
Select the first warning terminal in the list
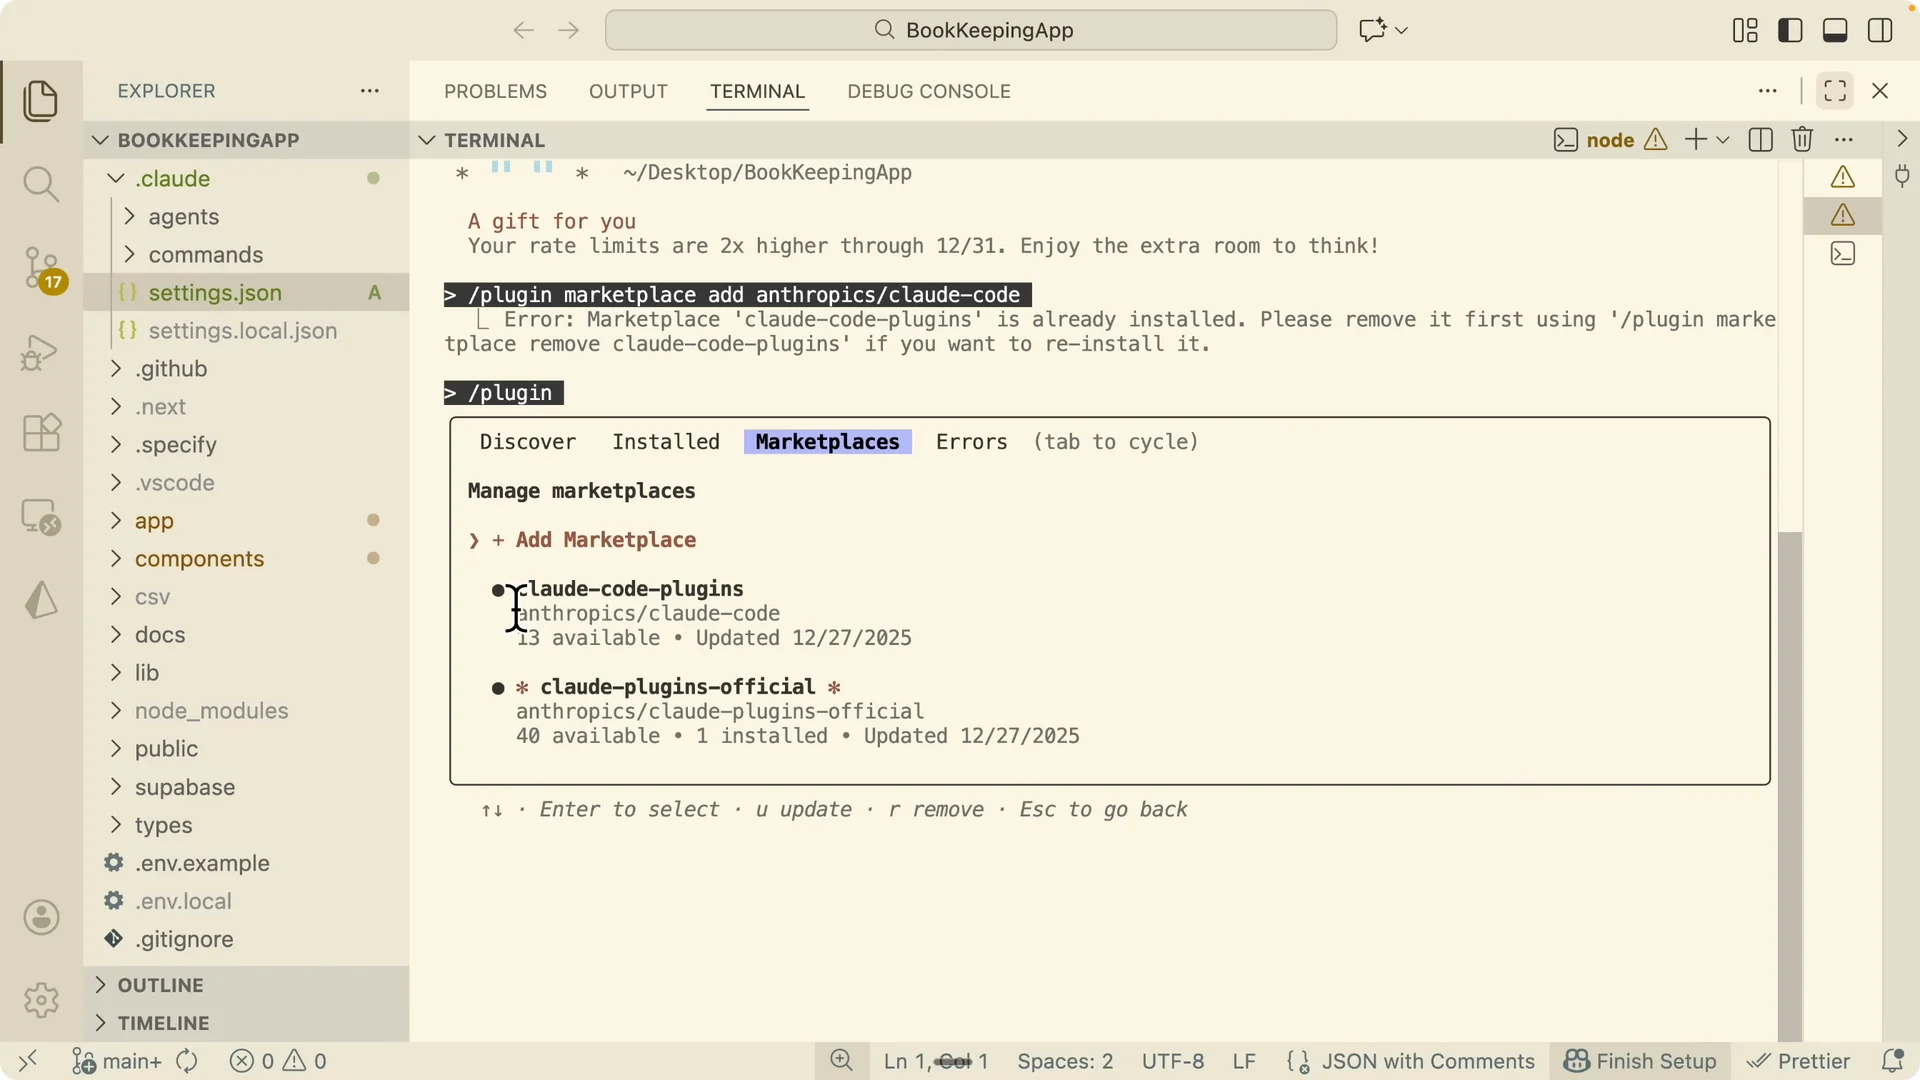pyautogui.click(x=1843, y=177)
